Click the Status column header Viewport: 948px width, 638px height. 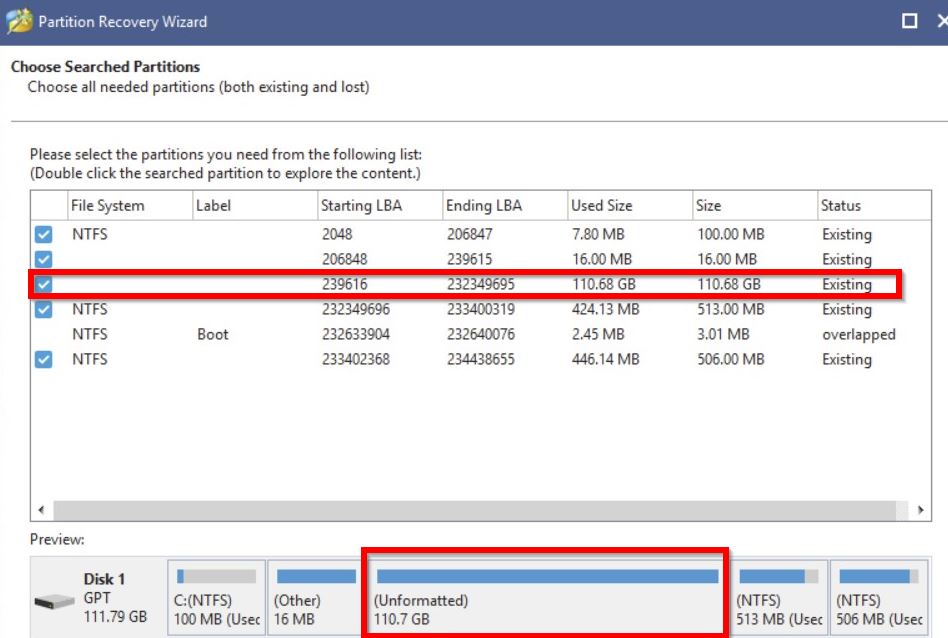coord(841,206)
